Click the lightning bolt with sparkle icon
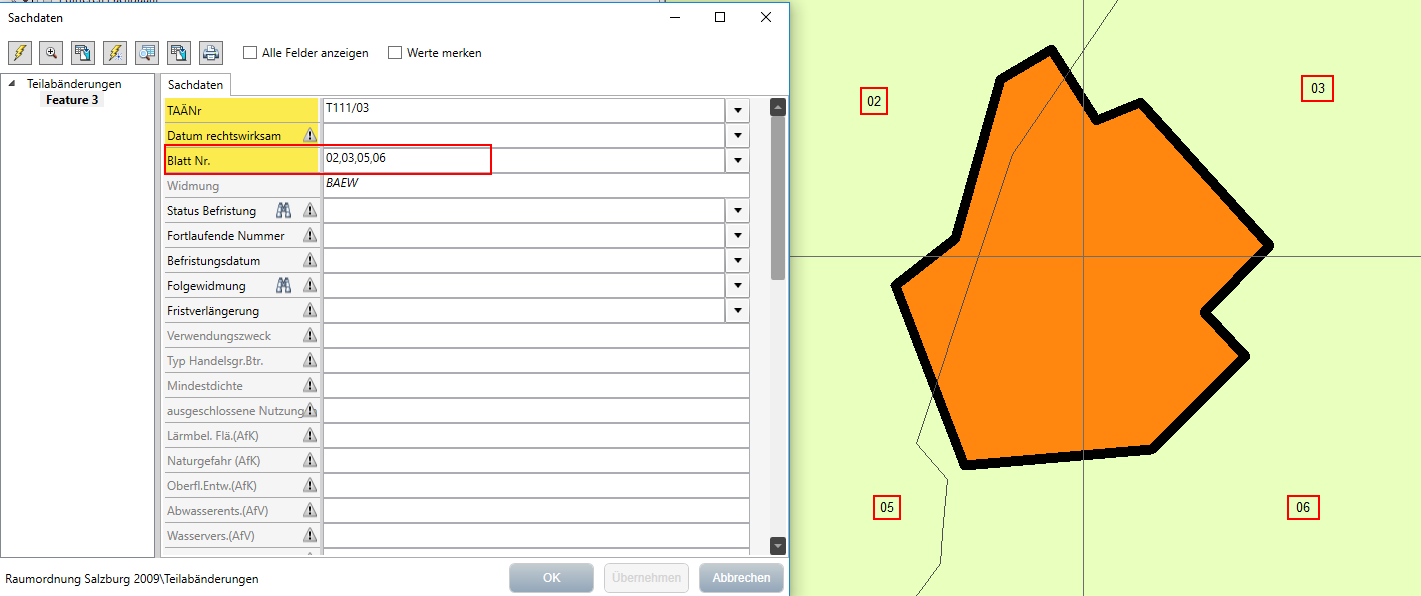Viewport: 1421px width, 596px height. [115, 52]
